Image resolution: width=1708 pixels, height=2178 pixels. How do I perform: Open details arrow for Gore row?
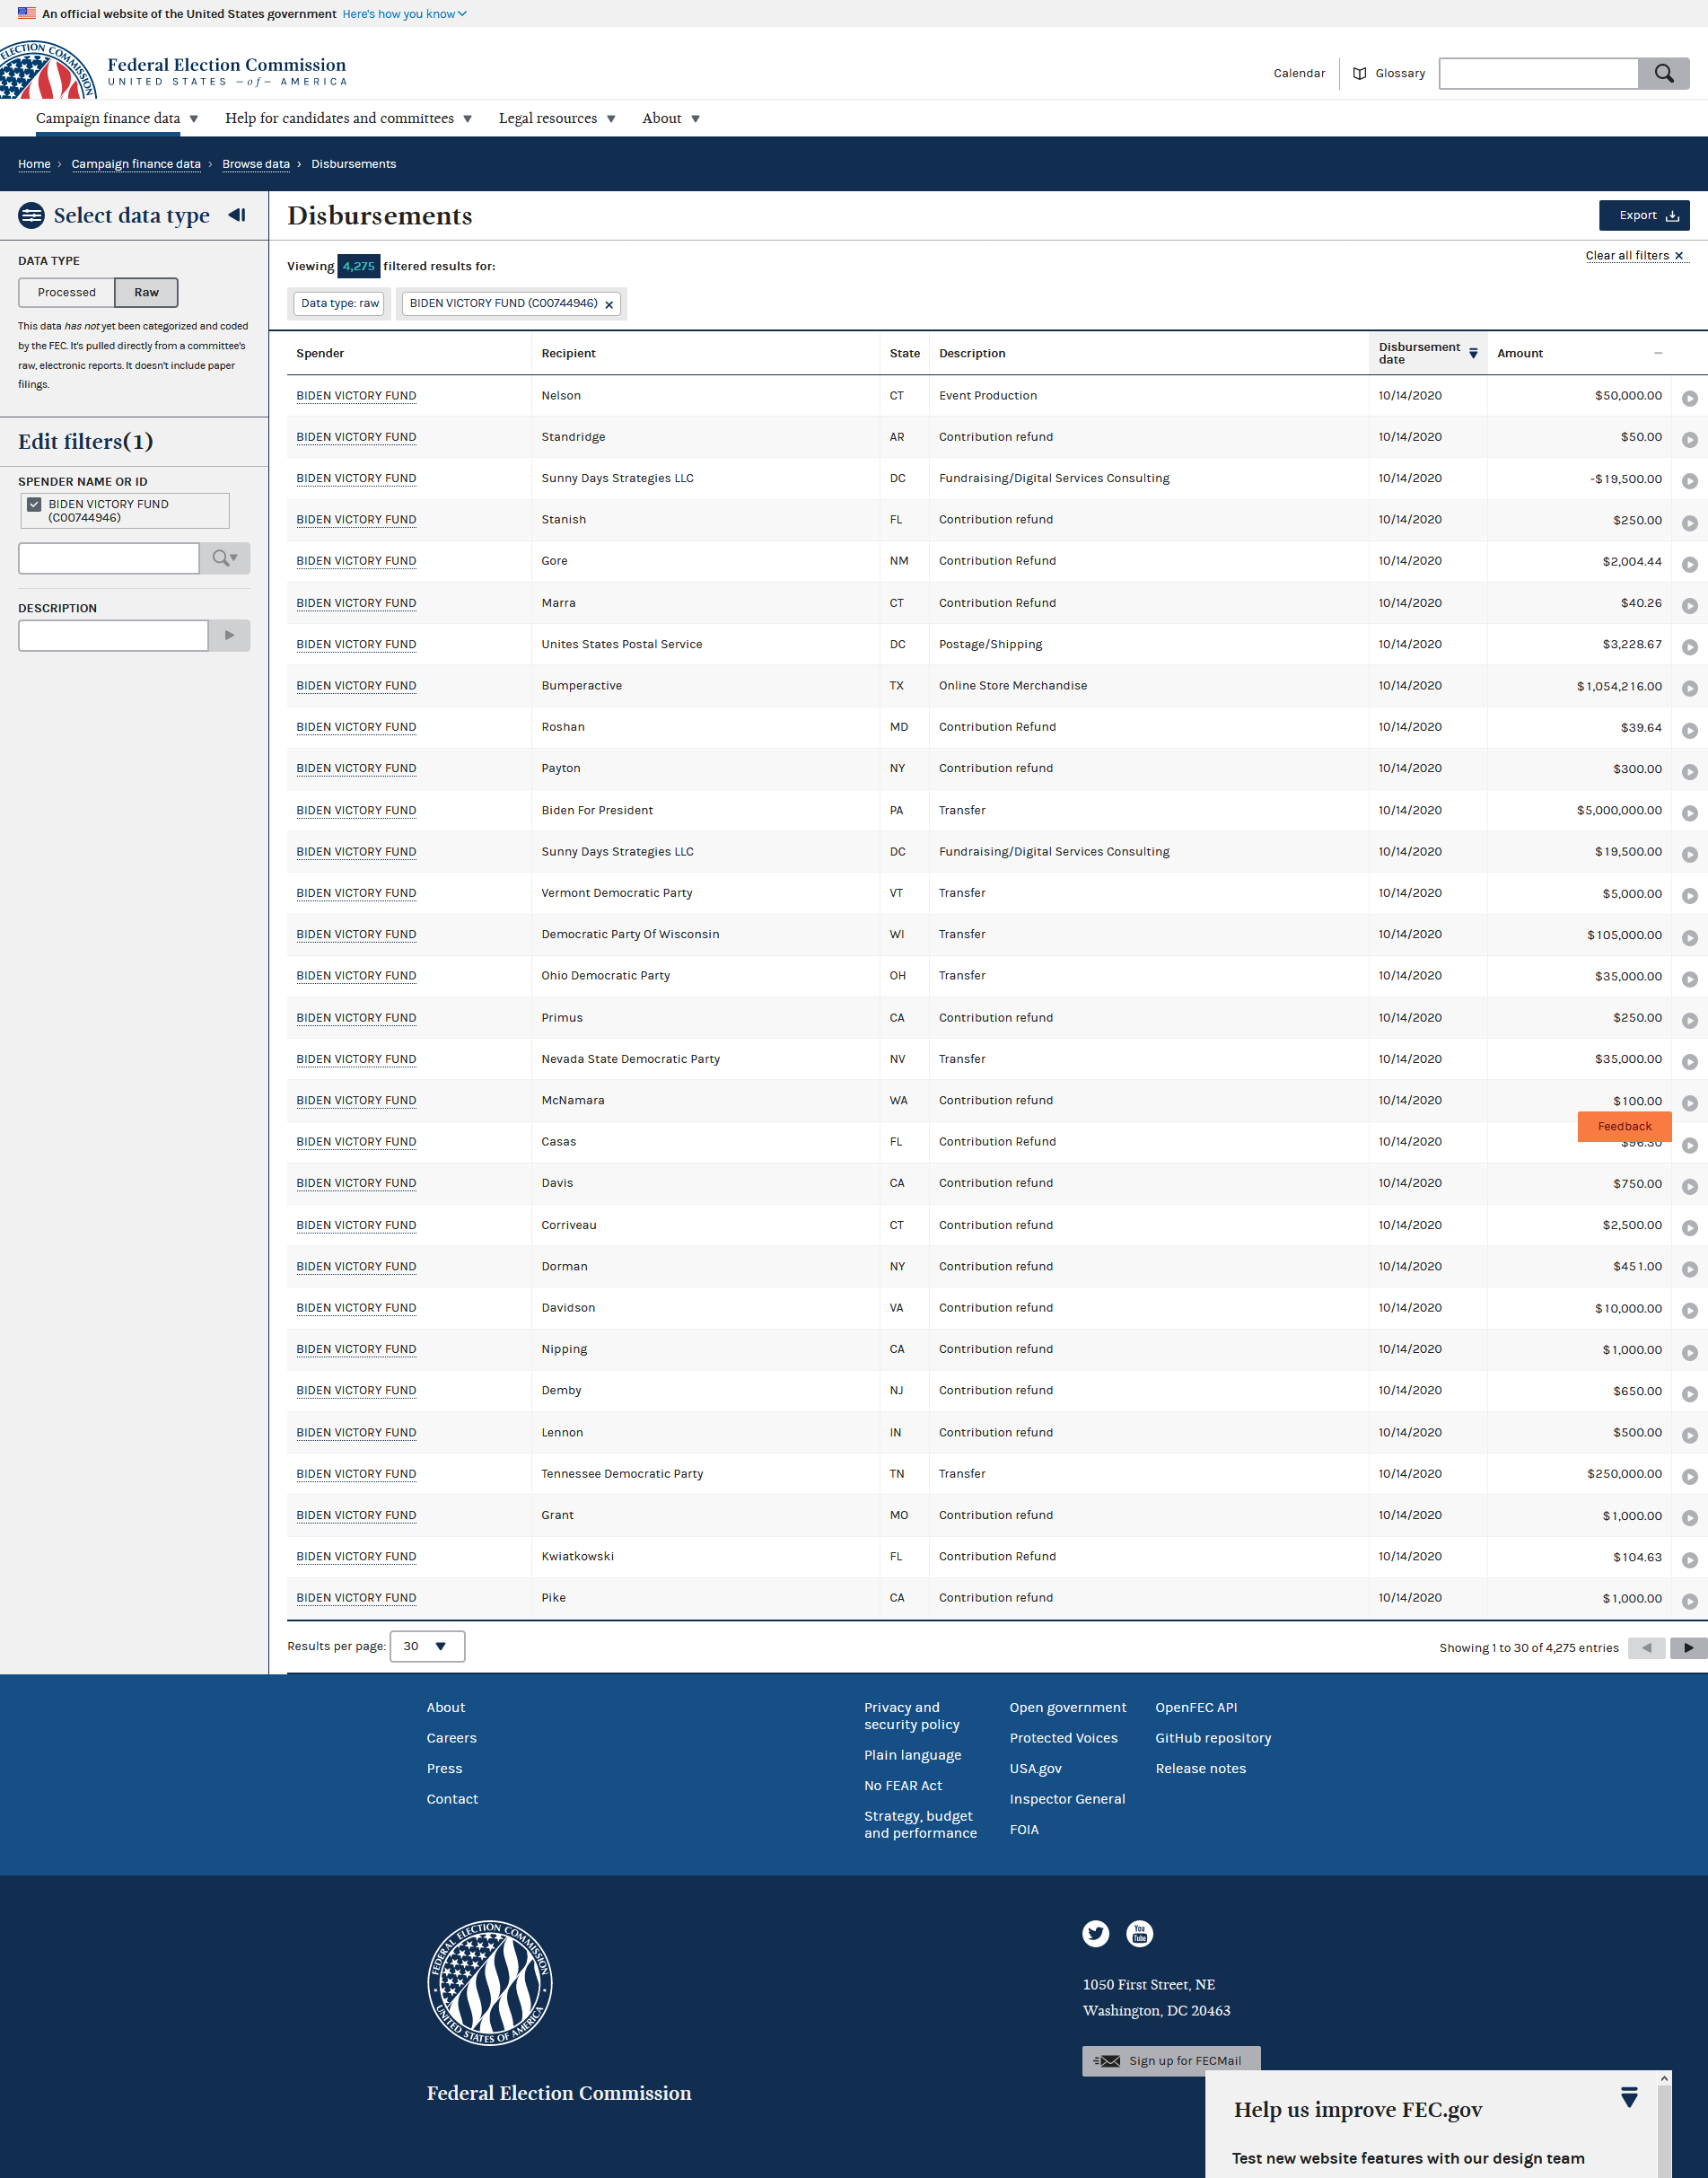[x=1689, y=564]
